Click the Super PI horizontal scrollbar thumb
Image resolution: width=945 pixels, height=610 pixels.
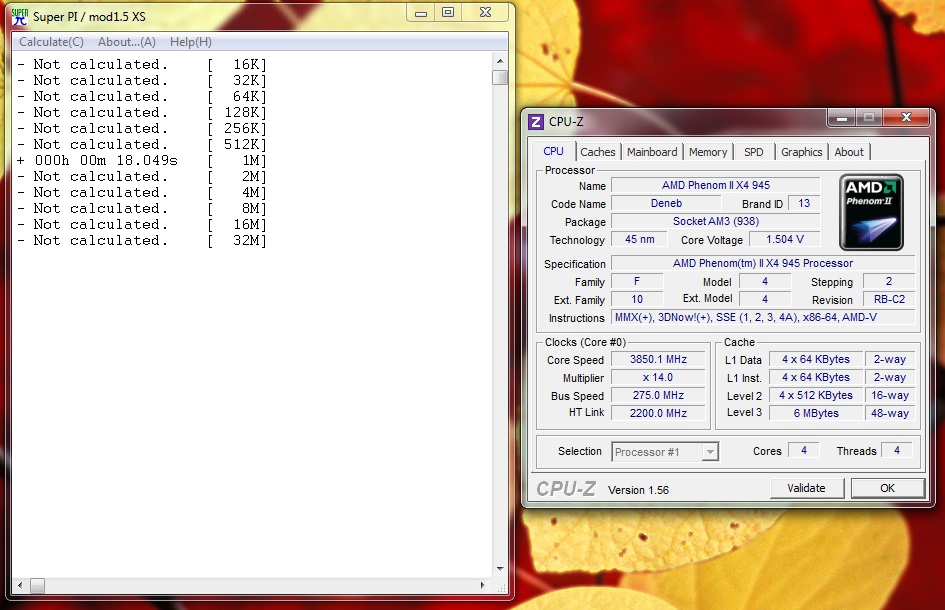pos(37,585)
